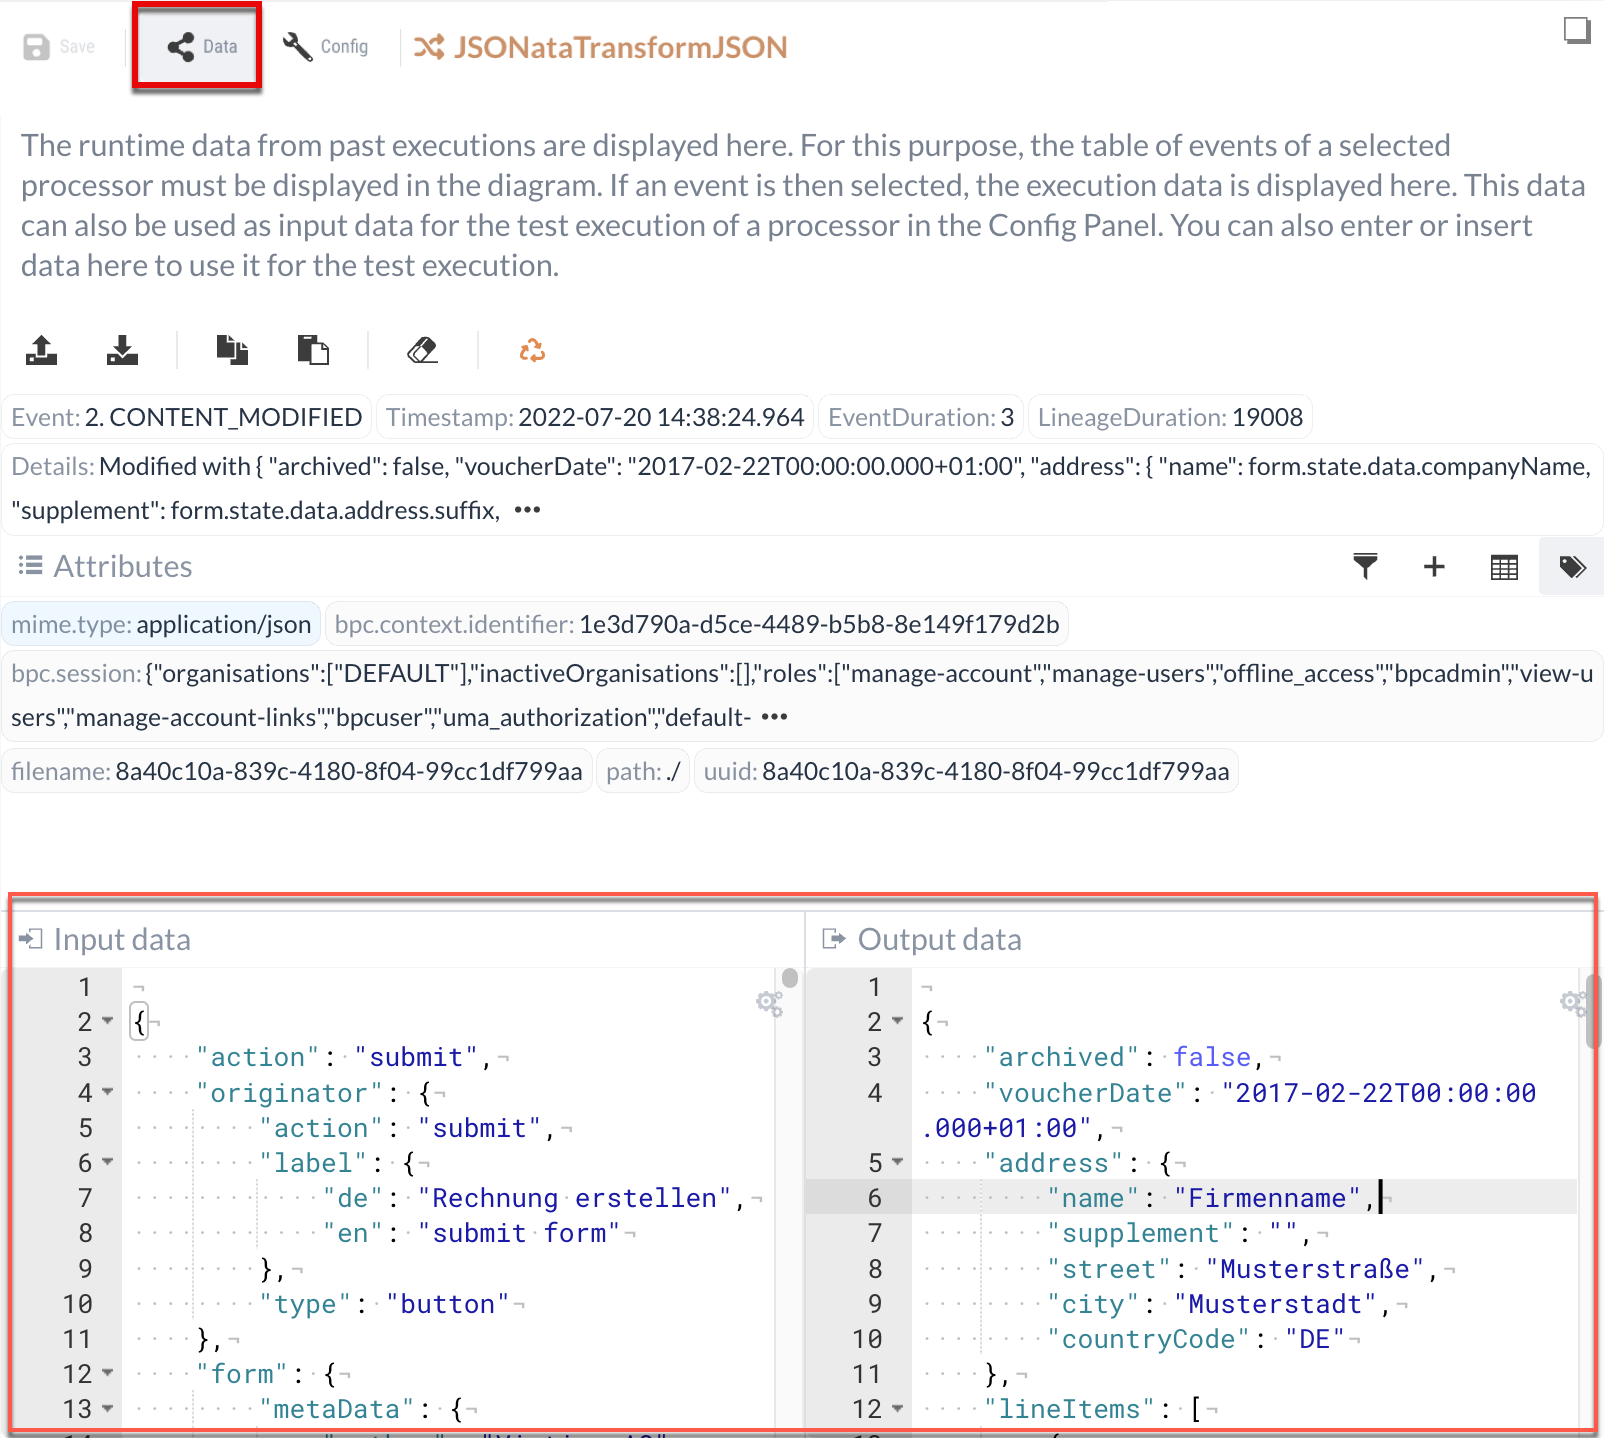This screenshot has width=1604, height=1438.
Task: Select the filename attribute chip
Action: click(297, 771)
